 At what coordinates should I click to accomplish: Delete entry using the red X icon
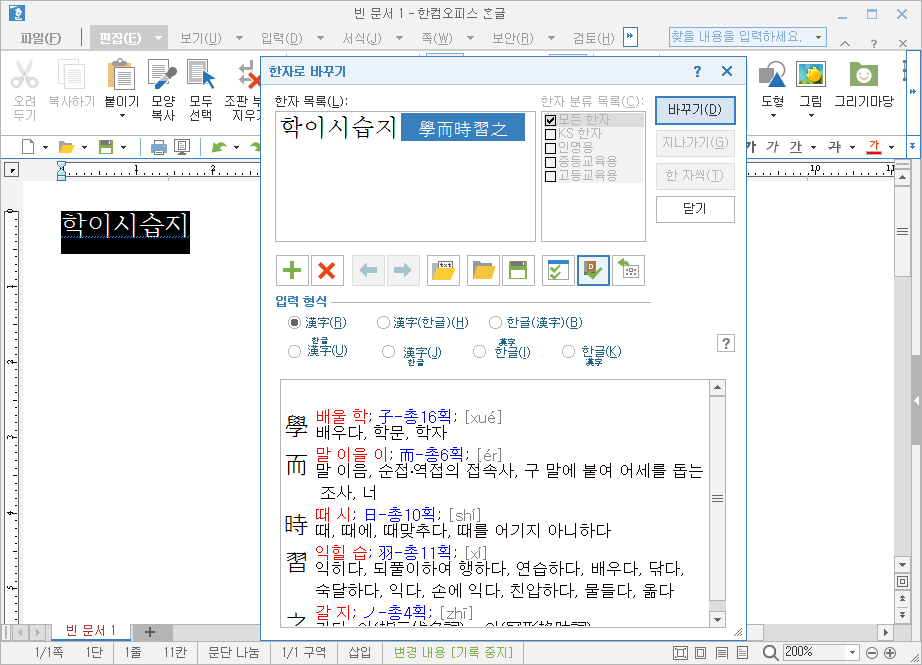[327, 269]
